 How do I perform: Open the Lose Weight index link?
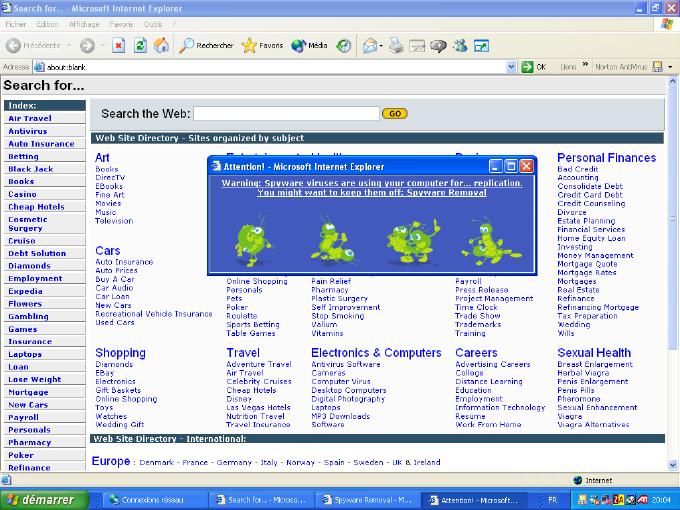[35, 379]
